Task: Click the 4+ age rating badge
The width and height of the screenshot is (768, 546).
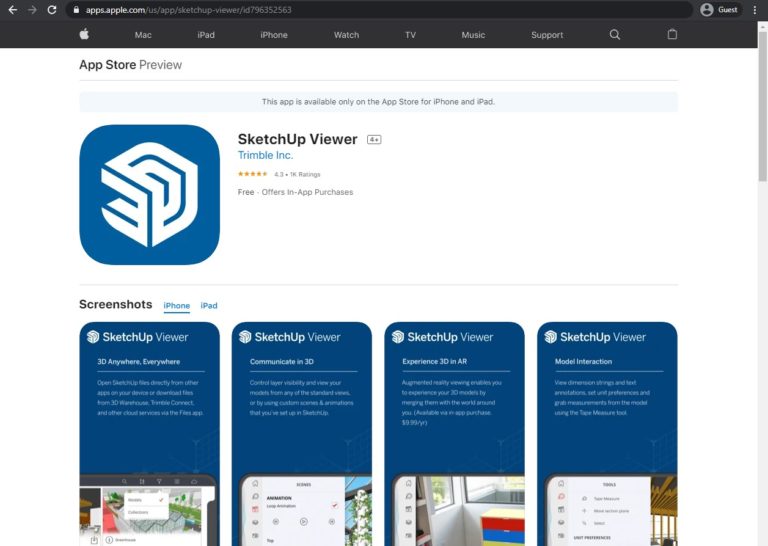Action: pyautogui.click(x=374, y=140)
